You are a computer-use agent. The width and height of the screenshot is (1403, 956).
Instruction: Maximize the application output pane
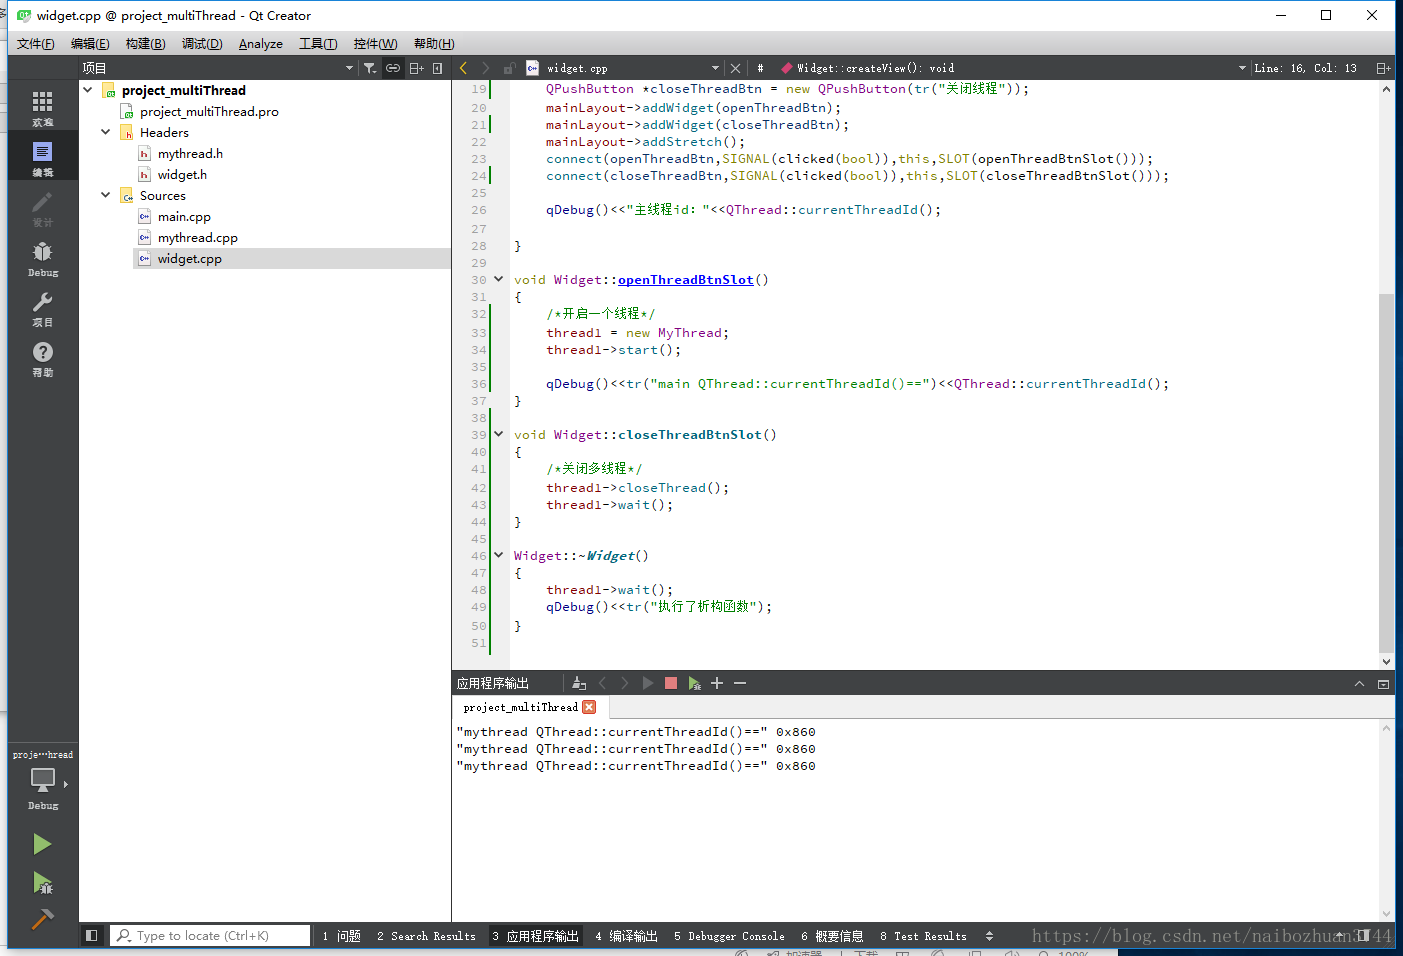(x=1383, y=684)
